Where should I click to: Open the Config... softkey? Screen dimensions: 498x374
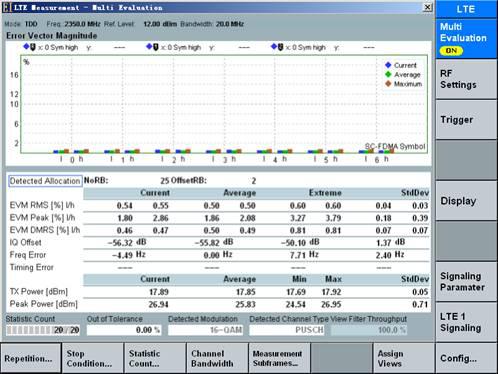tap(466, 359)
